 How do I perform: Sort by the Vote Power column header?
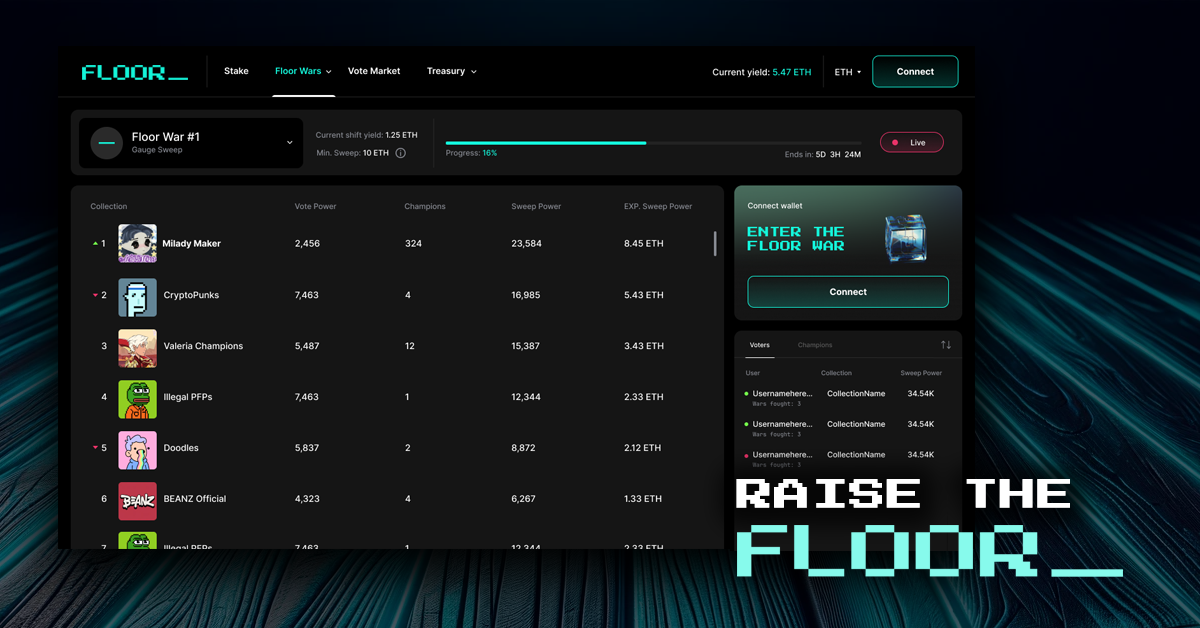point(316,207)
